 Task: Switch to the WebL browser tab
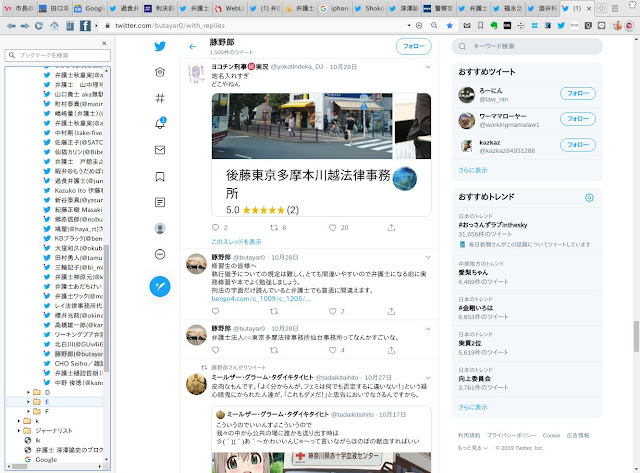230,8
